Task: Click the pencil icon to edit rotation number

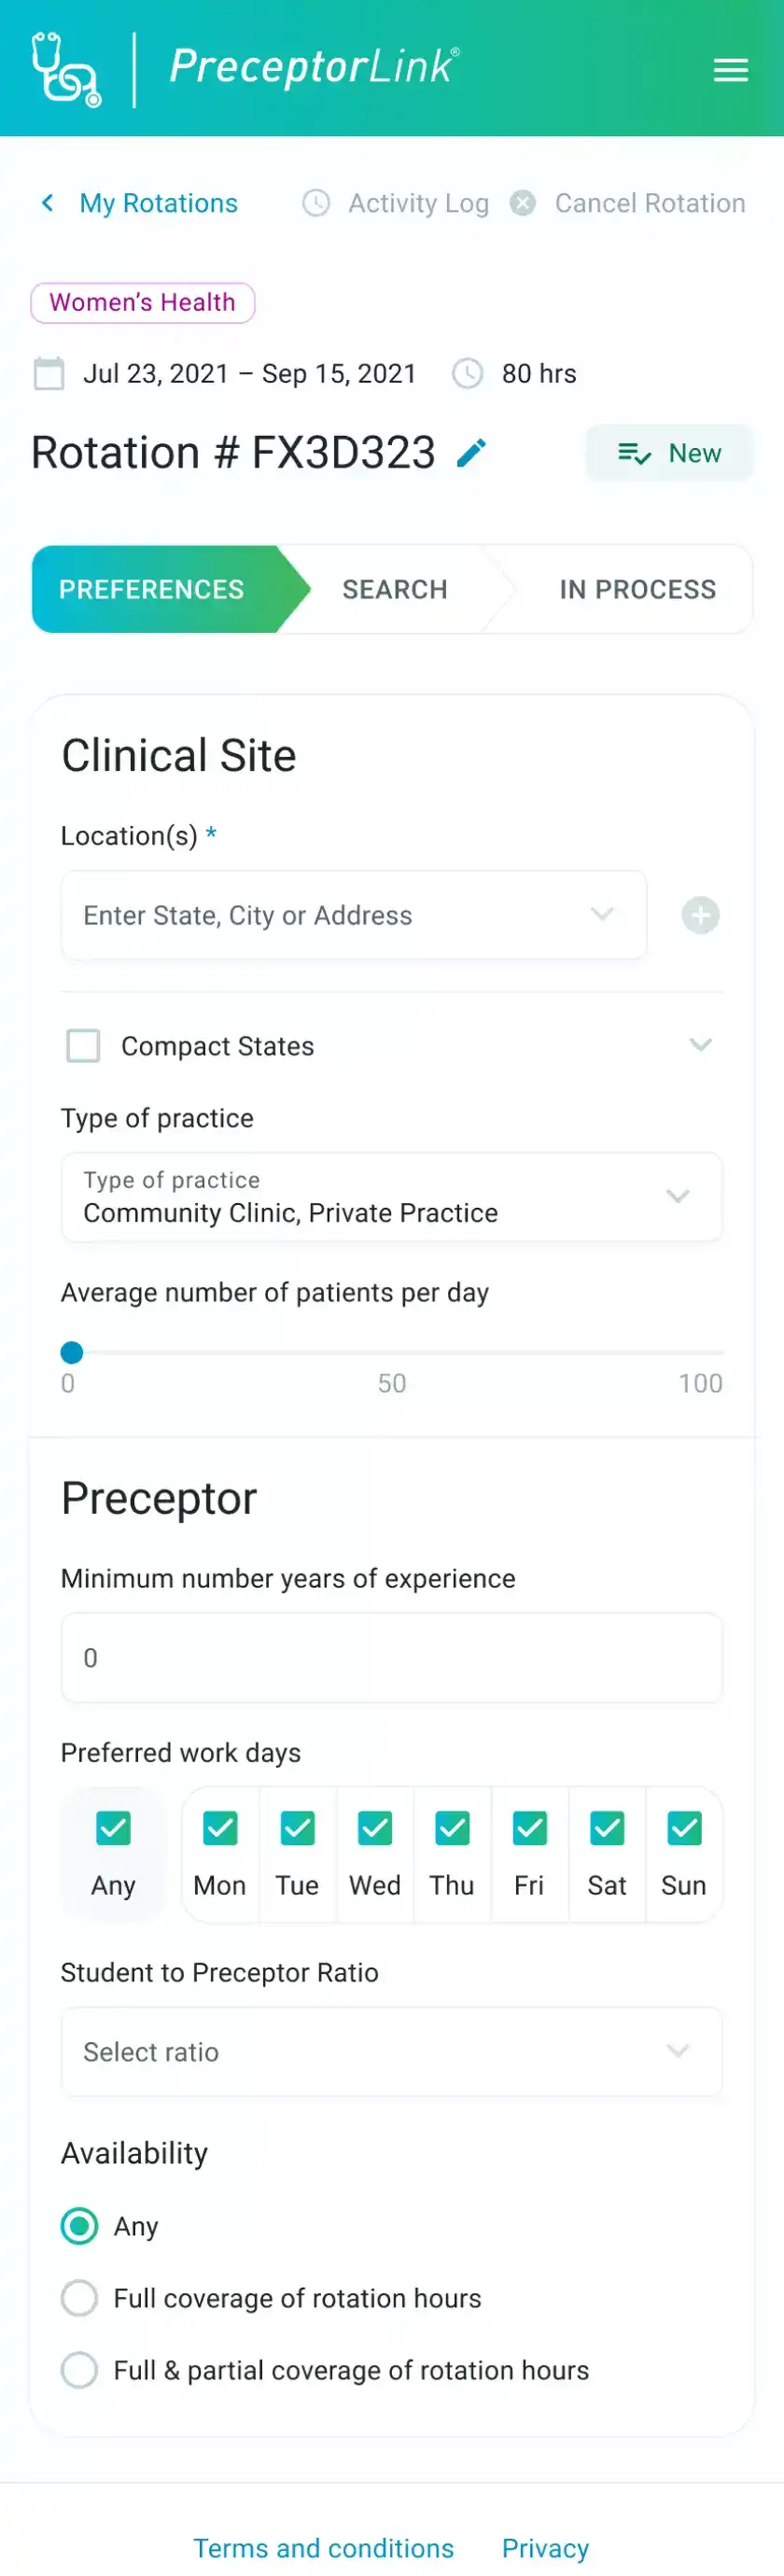Action: (x=471, y=453)
